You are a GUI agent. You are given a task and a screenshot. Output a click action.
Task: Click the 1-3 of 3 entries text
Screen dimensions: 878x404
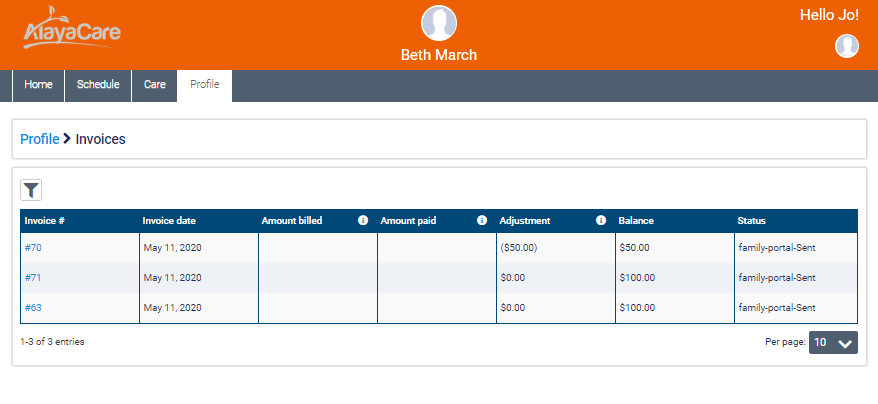tap(52, 341)
